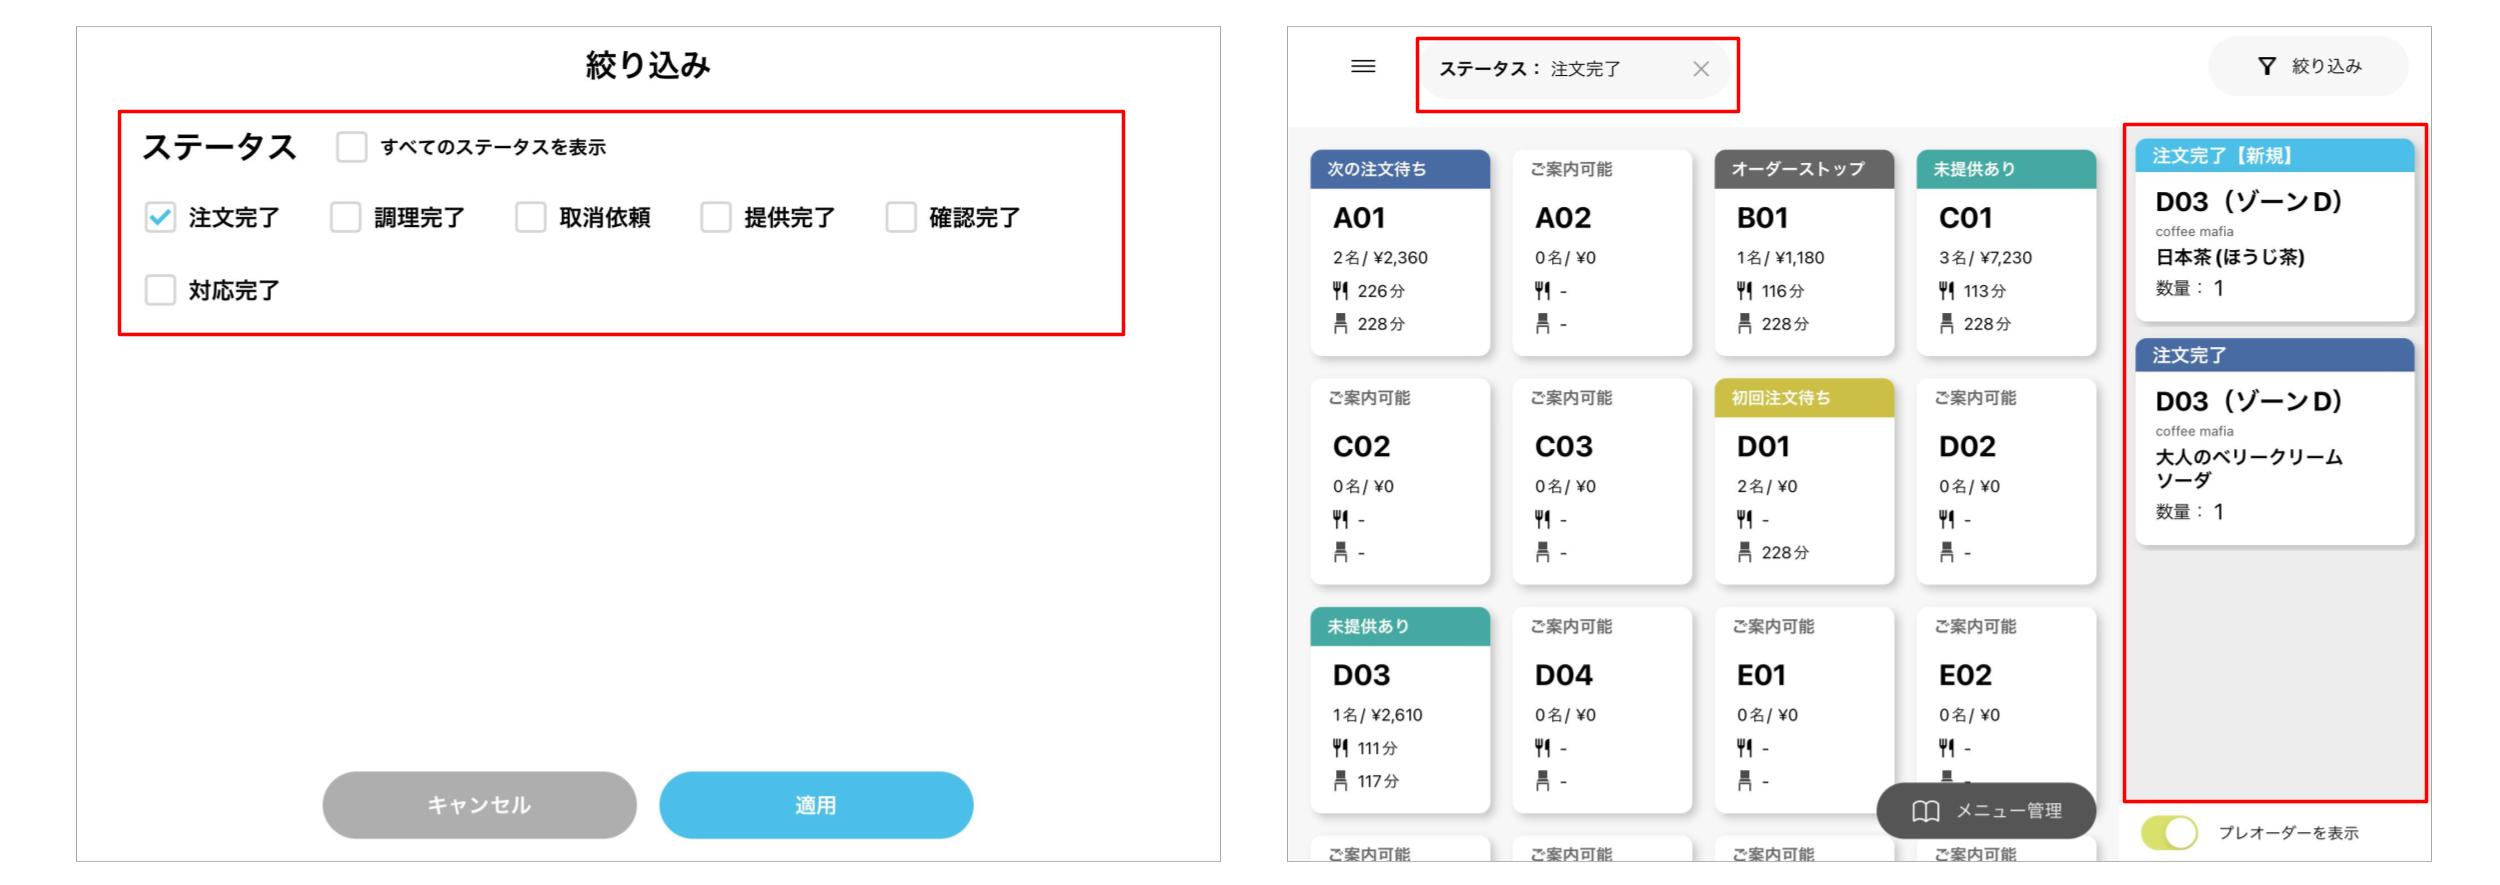Check the 確認完了 status checkbox
The width and height of the screenshot is (2500, 885).
pos(901,217)
